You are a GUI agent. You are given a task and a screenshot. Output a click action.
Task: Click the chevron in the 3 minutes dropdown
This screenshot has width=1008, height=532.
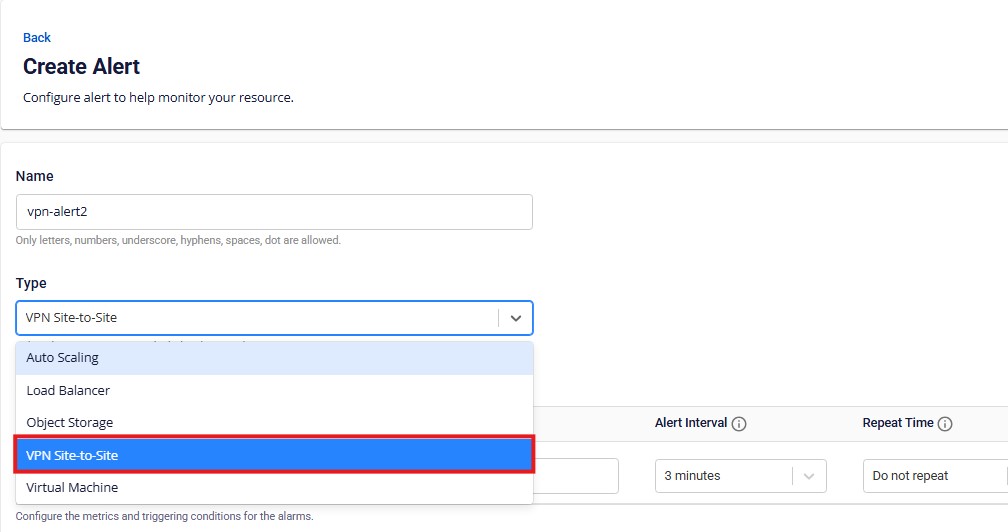click(x=809, y=476)
